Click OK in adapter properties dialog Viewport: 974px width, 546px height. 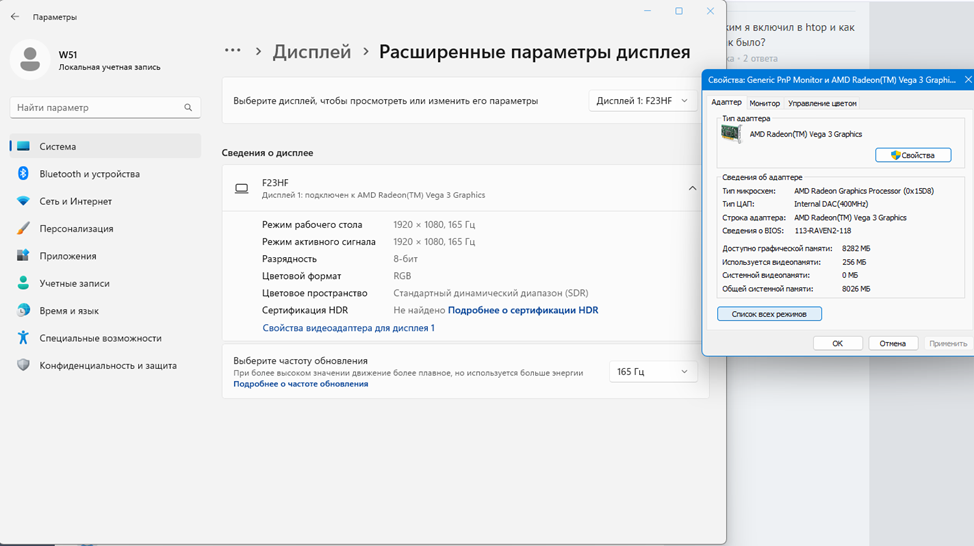(837, 344)
